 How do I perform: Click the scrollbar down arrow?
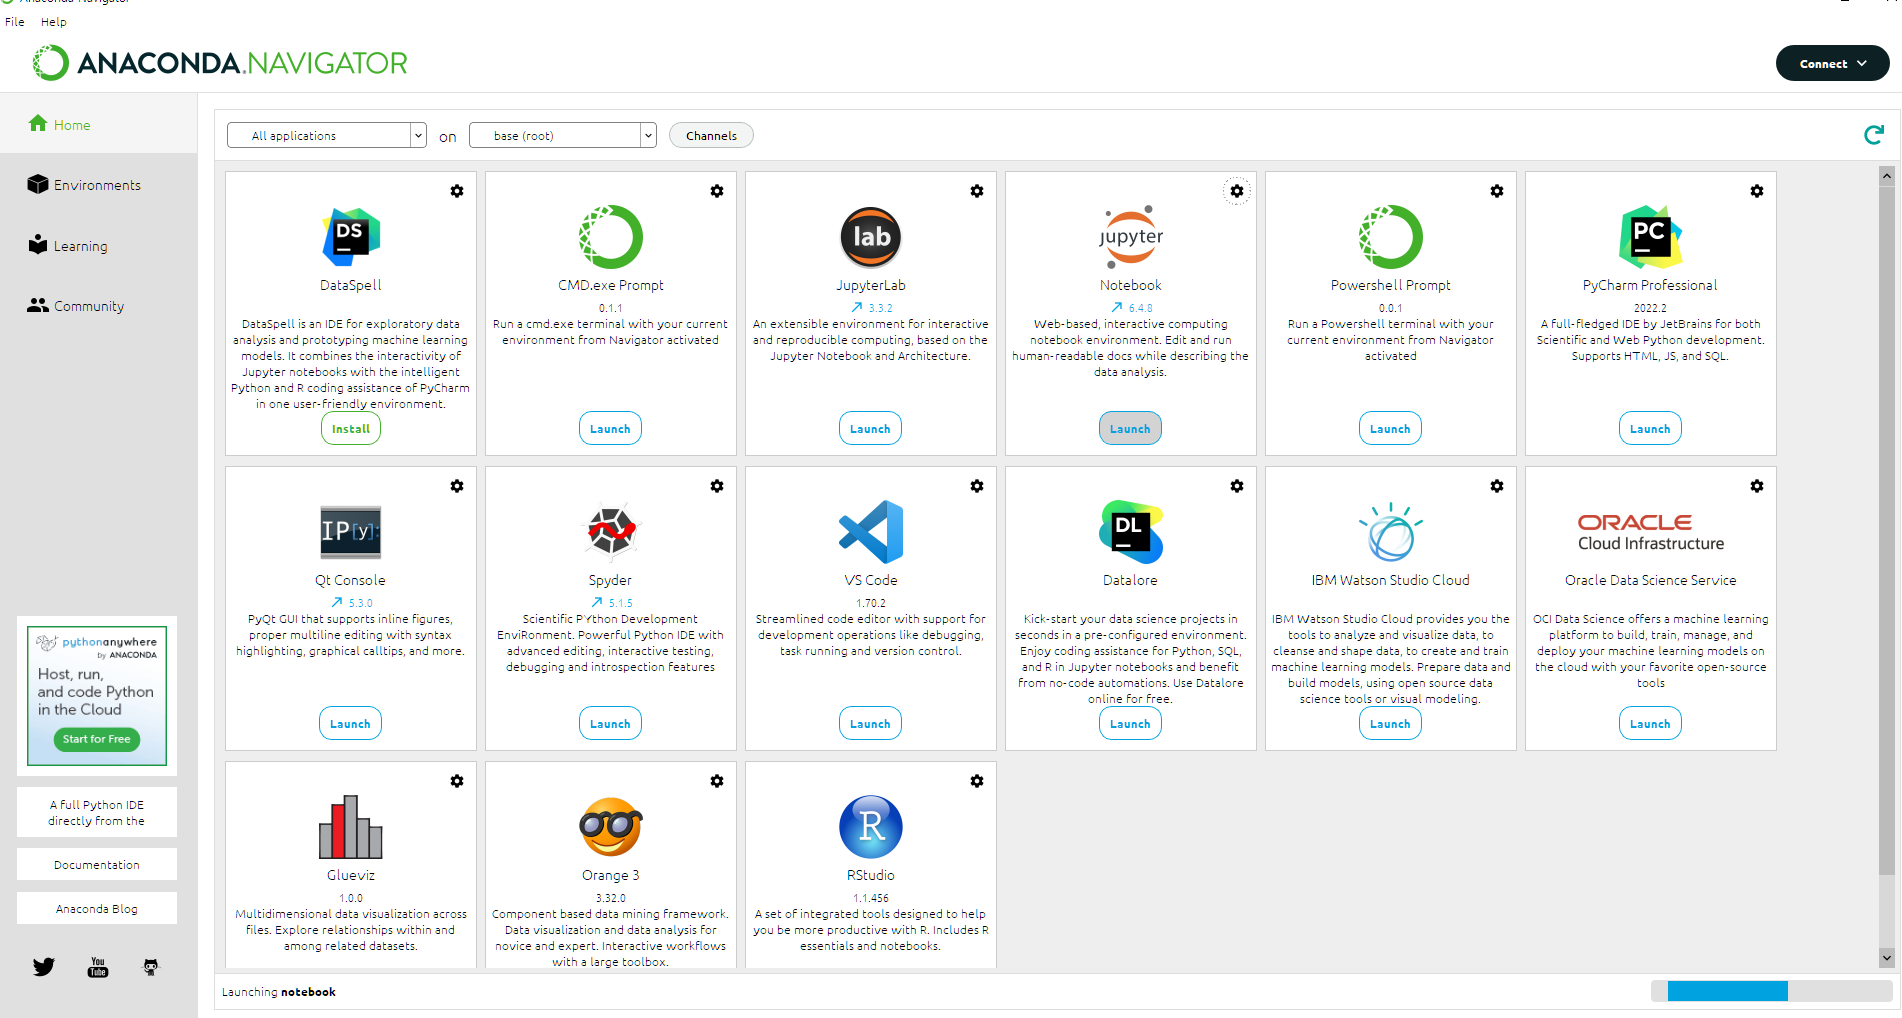pyautogui.click(x=1887, y=958)
